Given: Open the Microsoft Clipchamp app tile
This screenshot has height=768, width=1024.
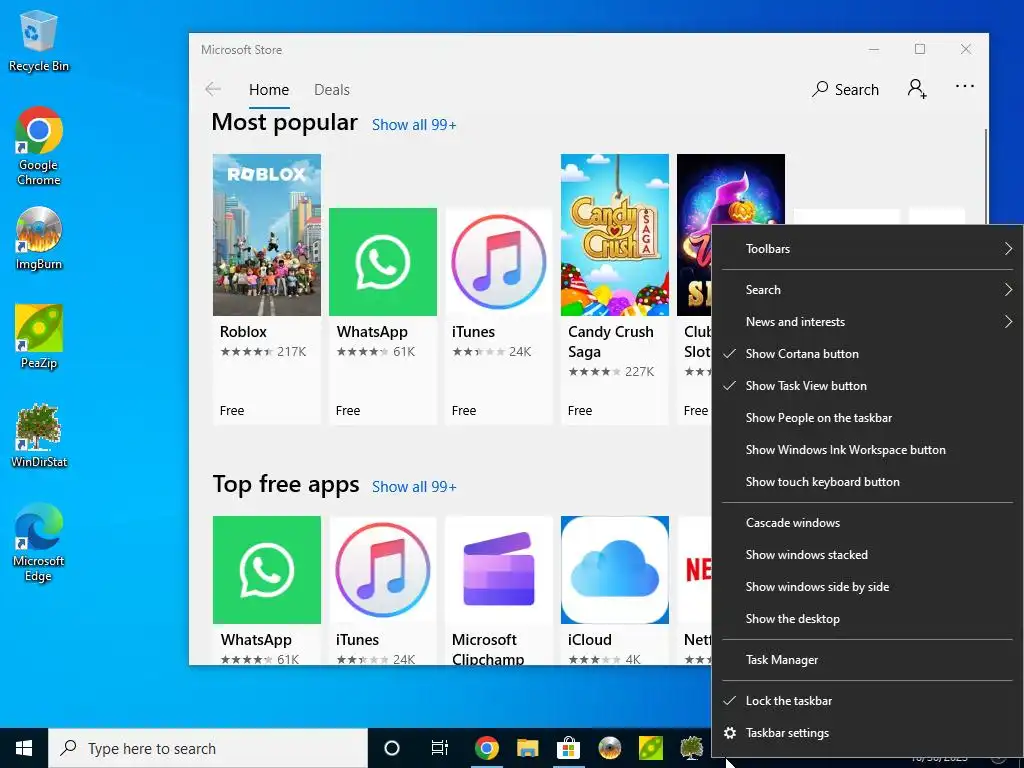Looking at the screenshot, I should click(x=499, y=590).
